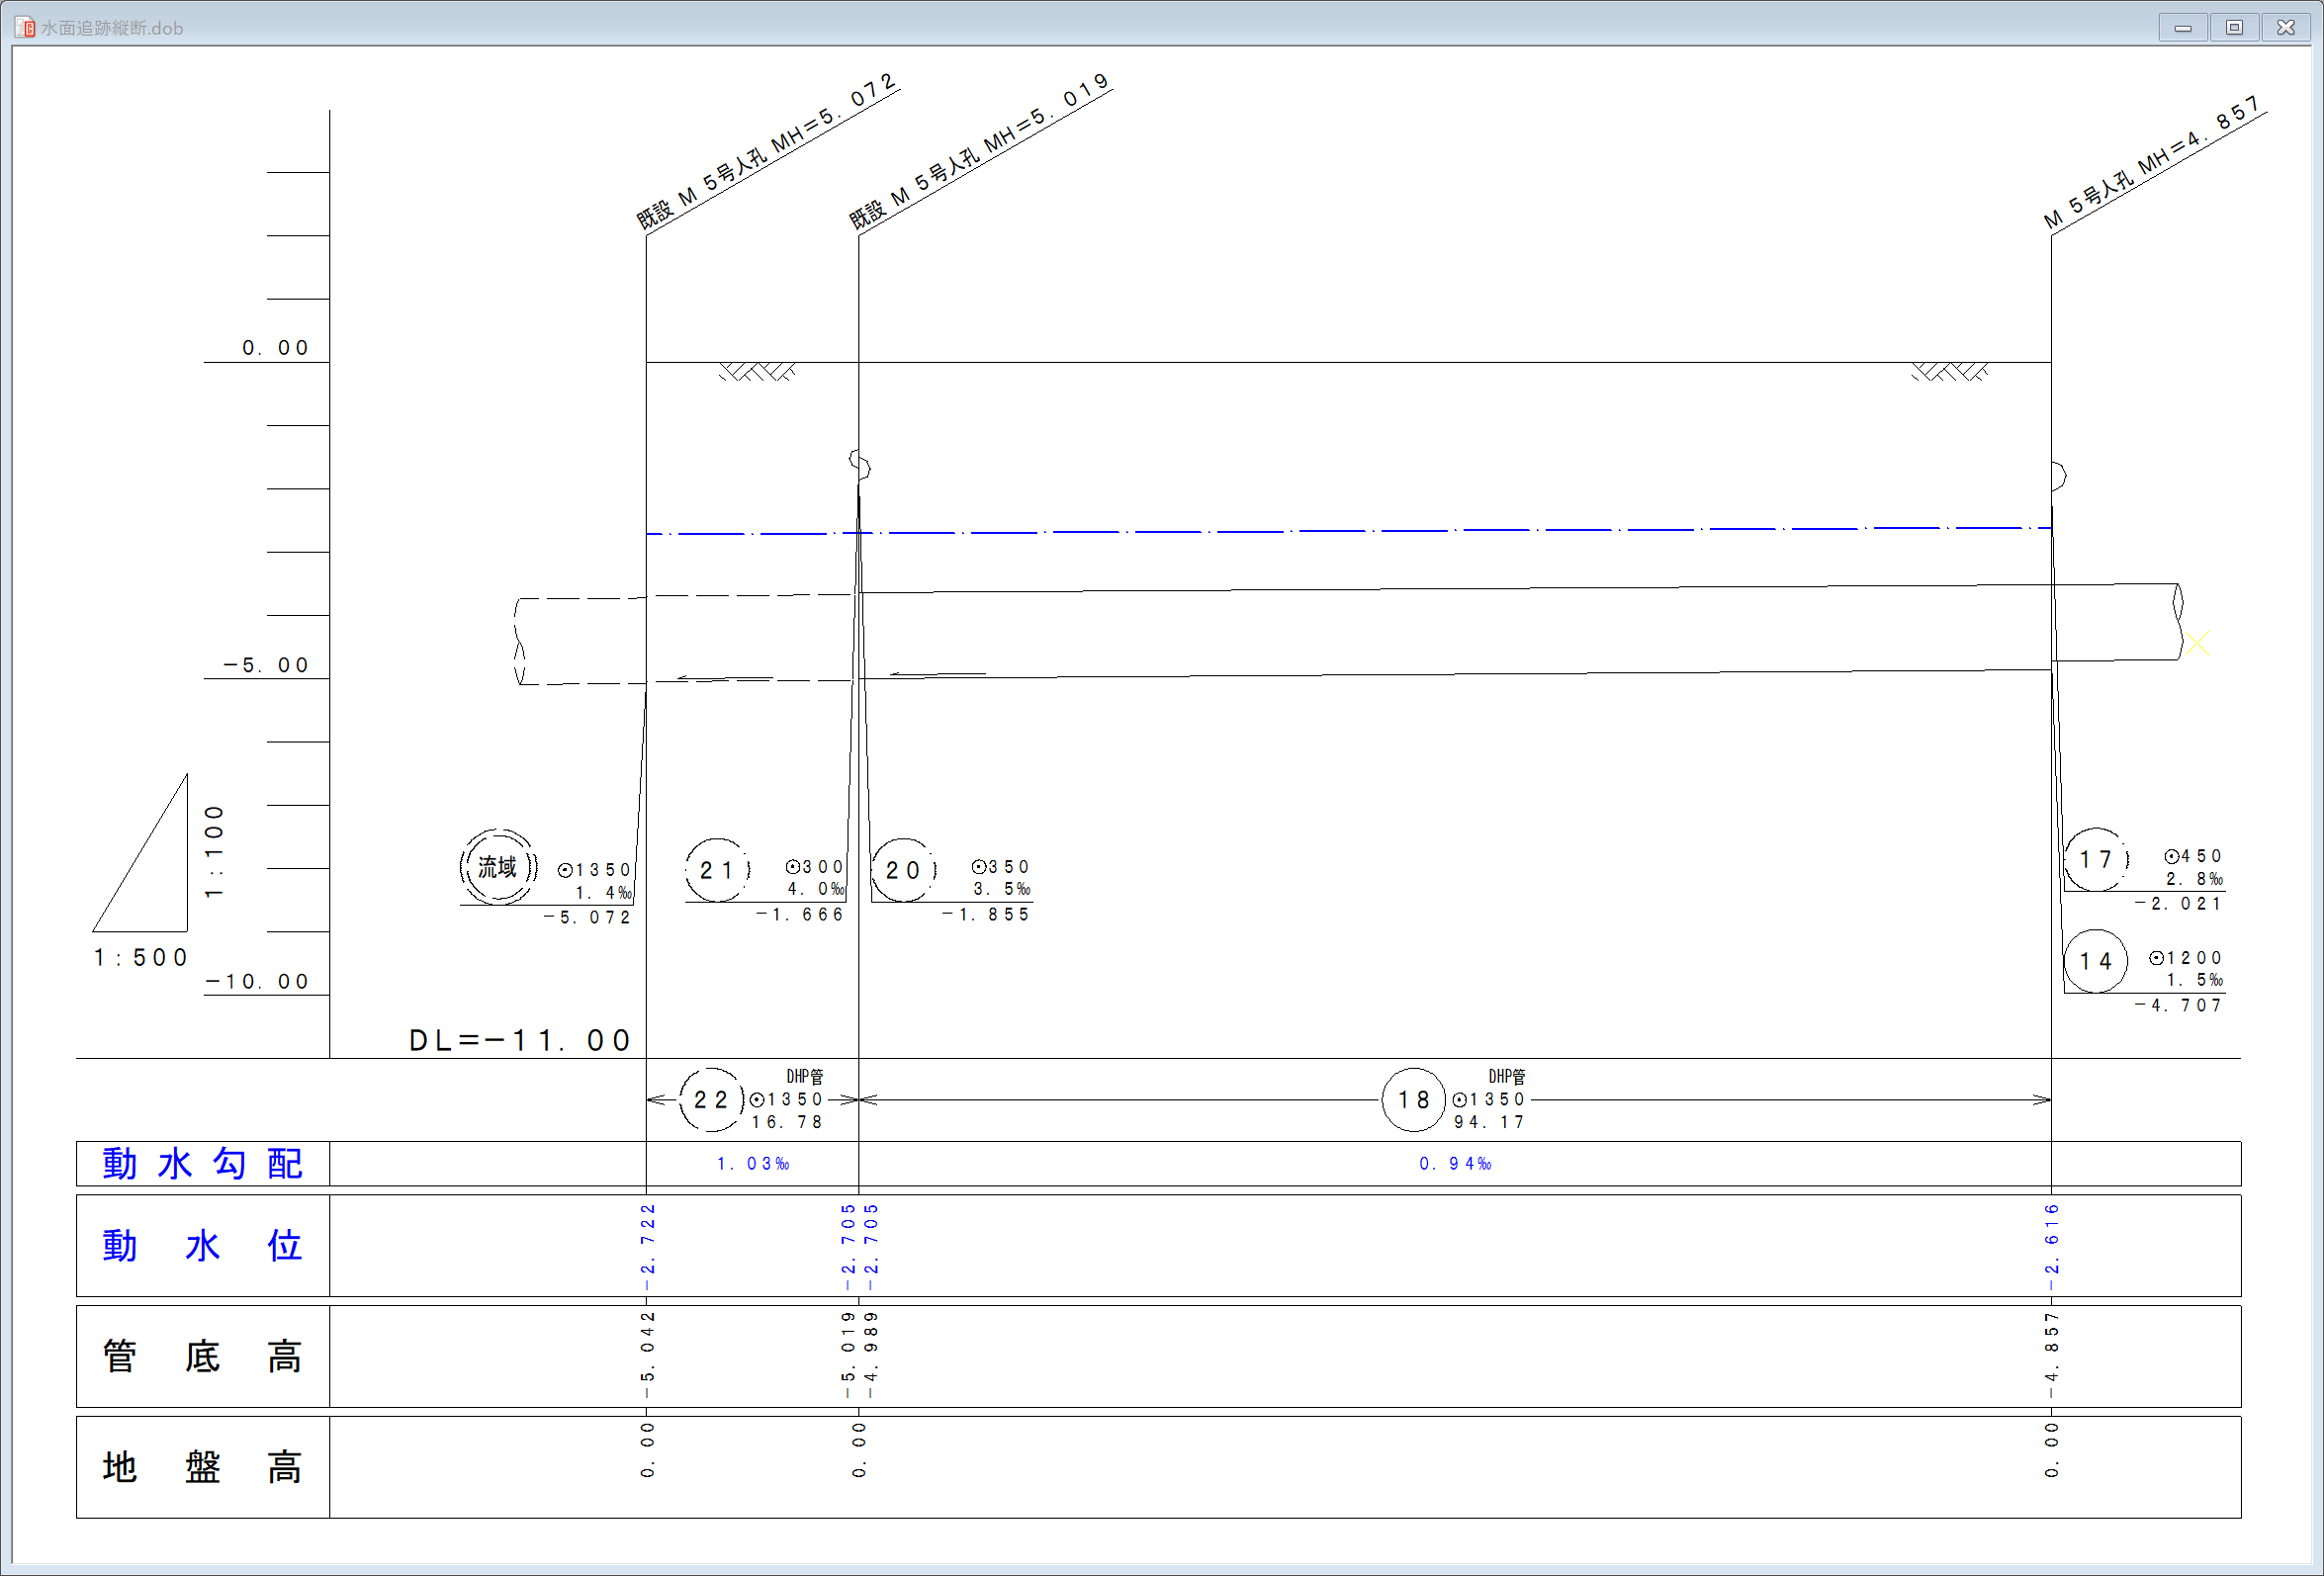This screenshot has width=2324, height=1576.
Task: Select the 地盤高 row label
Action: coord(203,1467)
